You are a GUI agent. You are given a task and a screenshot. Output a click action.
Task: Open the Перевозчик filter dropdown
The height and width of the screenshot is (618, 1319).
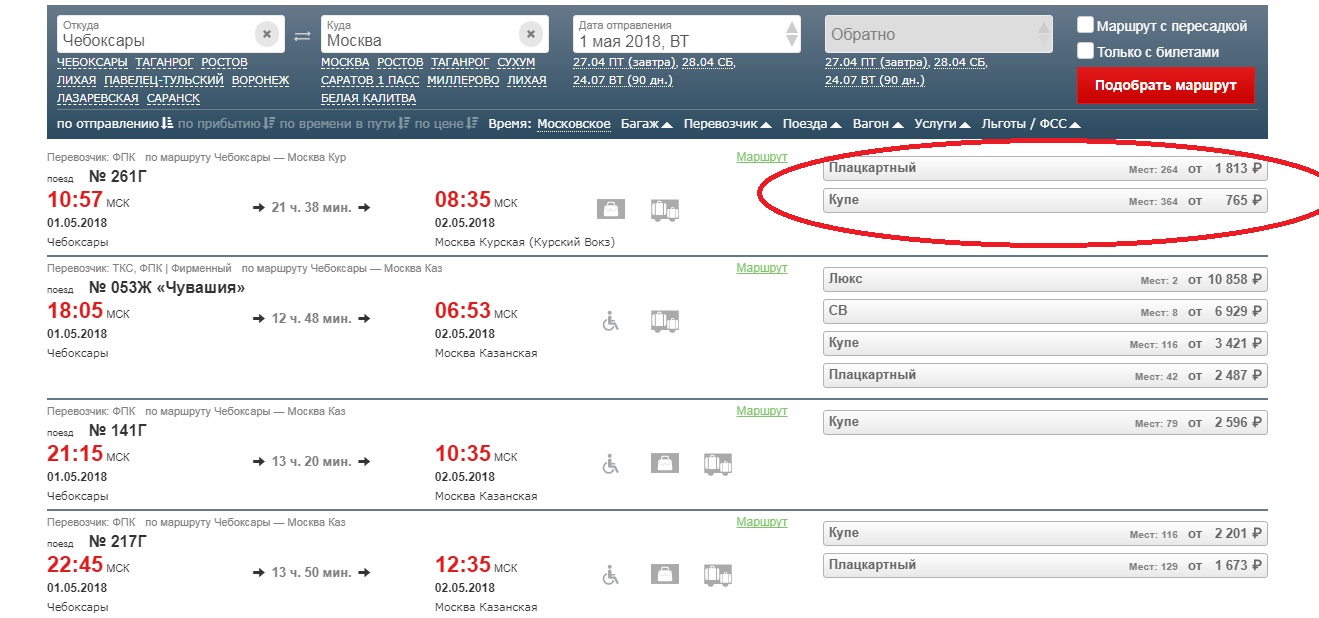pyautogui.click(x=727, y=124)
